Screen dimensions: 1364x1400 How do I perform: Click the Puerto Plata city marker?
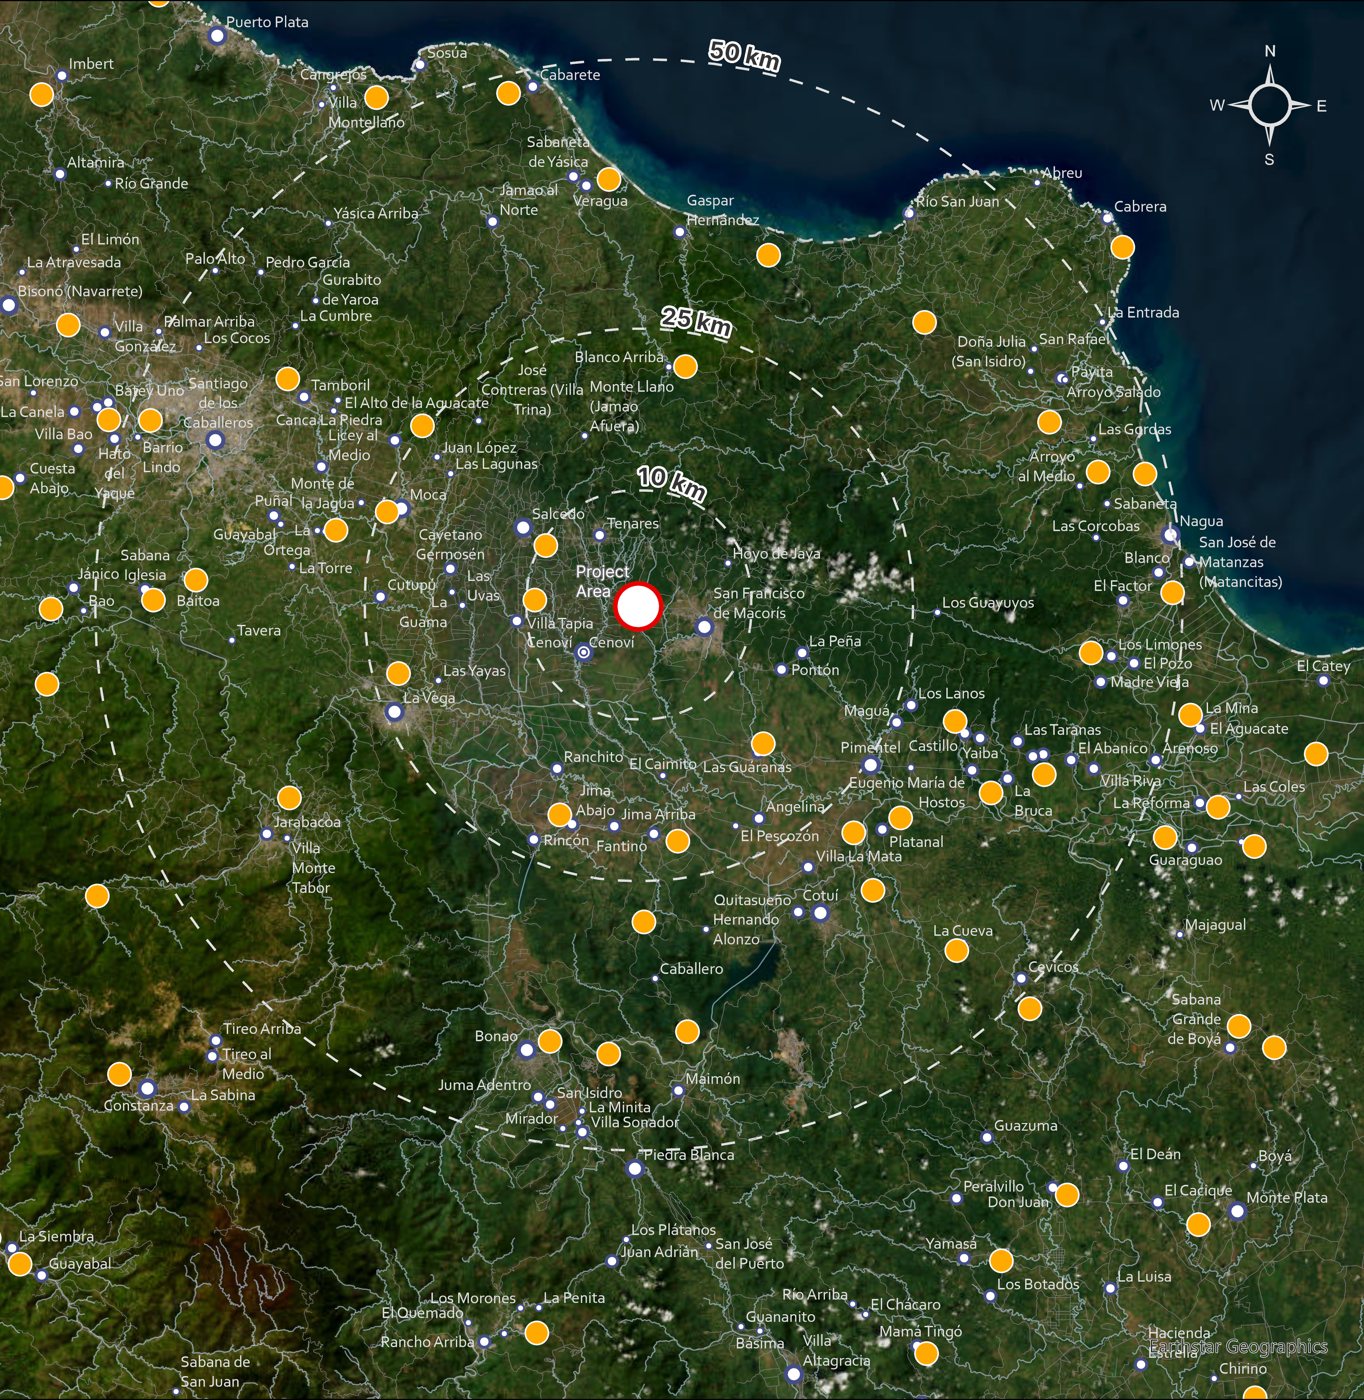217,35
